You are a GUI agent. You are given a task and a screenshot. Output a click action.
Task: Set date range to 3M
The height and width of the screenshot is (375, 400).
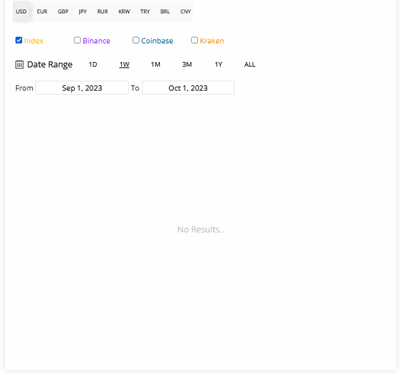(x=187, y=64)
